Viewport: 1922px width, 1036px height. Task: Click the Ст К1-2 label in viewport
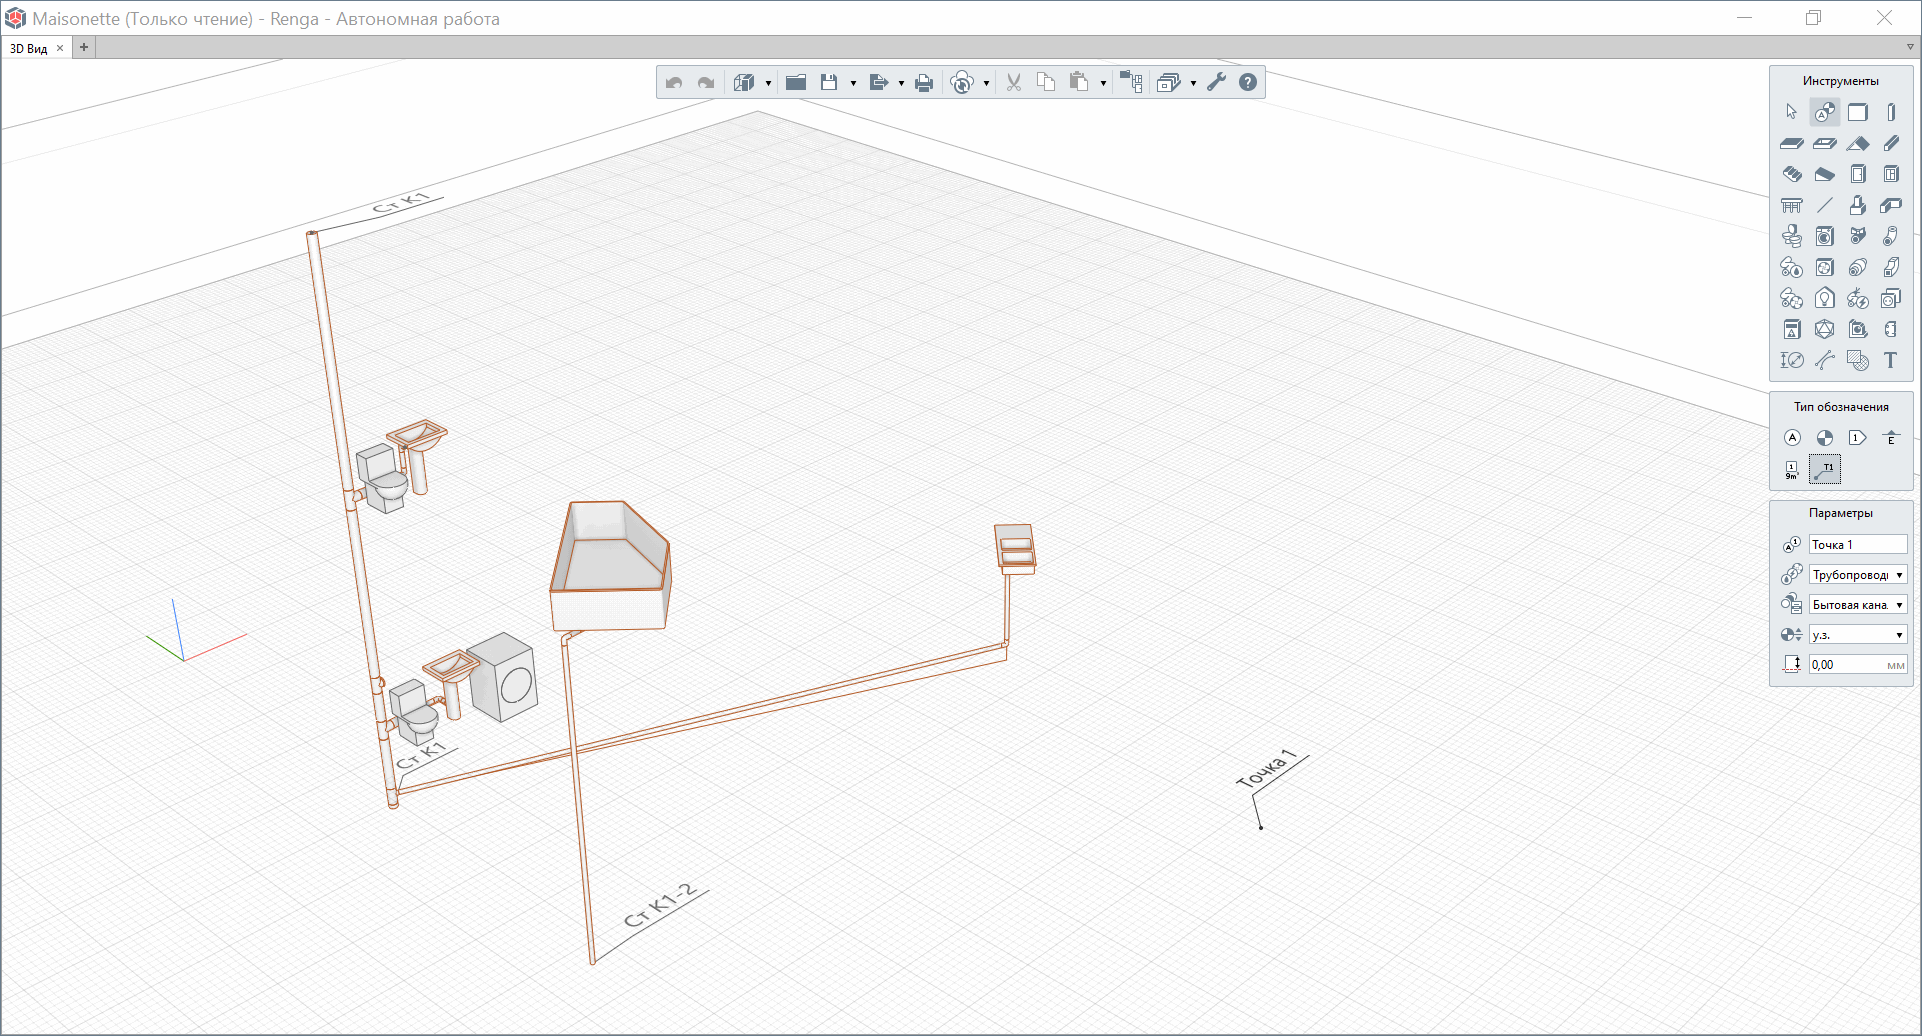point(659,906)
